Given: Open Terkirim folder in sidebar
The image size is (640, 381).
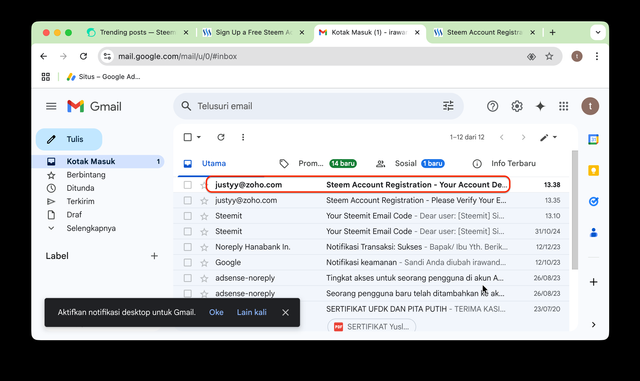Looking at the screenshot, I should point(80,201).
